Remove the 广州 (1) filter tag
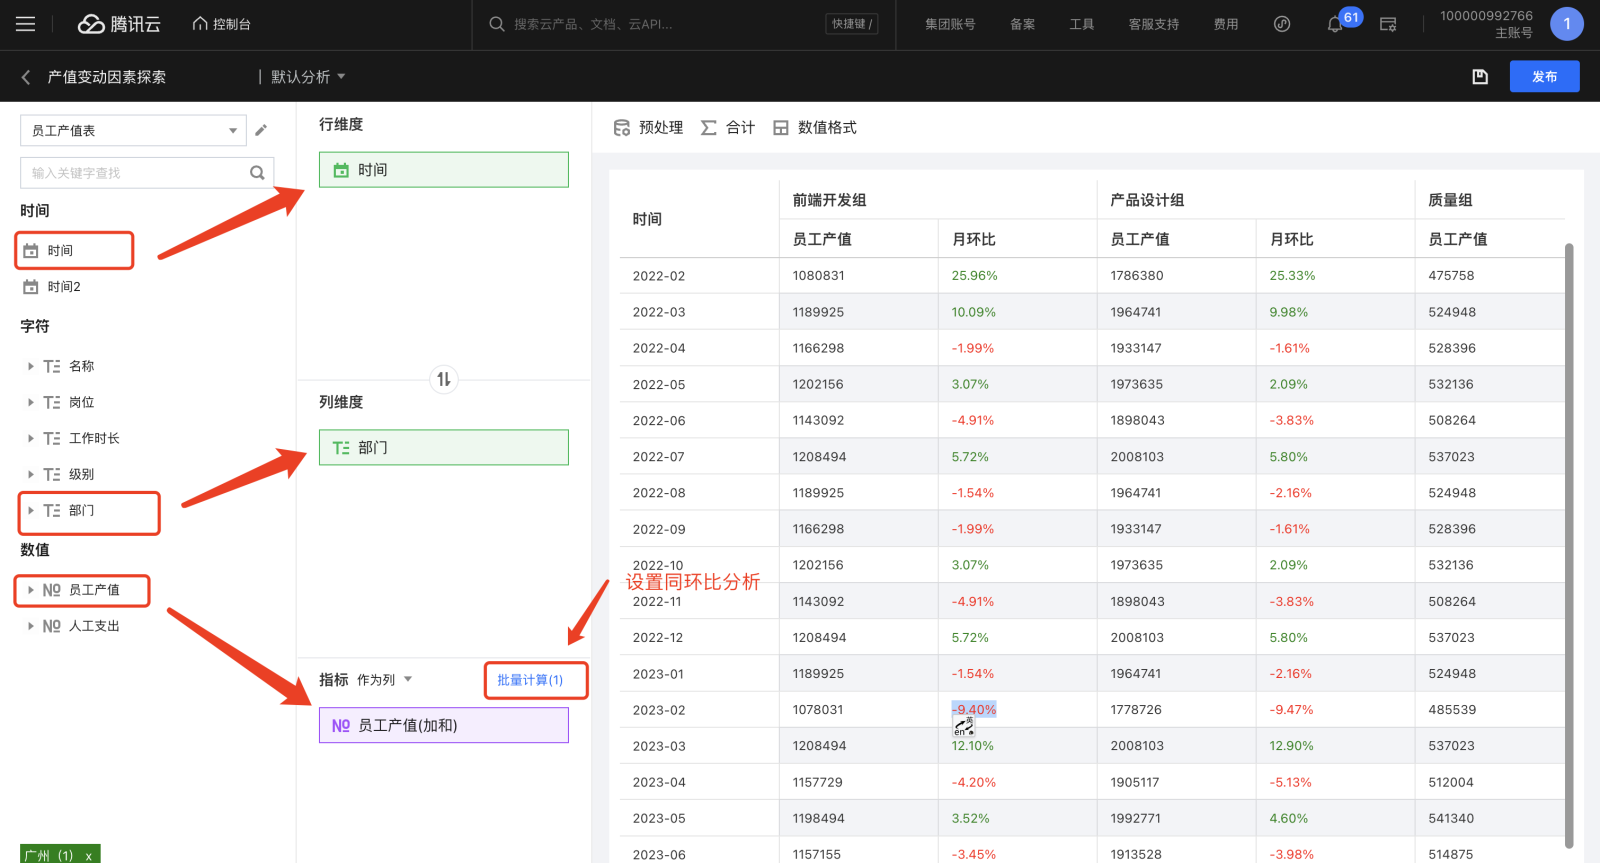The width and height of the screenshot is (1600, 863). [88, 856]
